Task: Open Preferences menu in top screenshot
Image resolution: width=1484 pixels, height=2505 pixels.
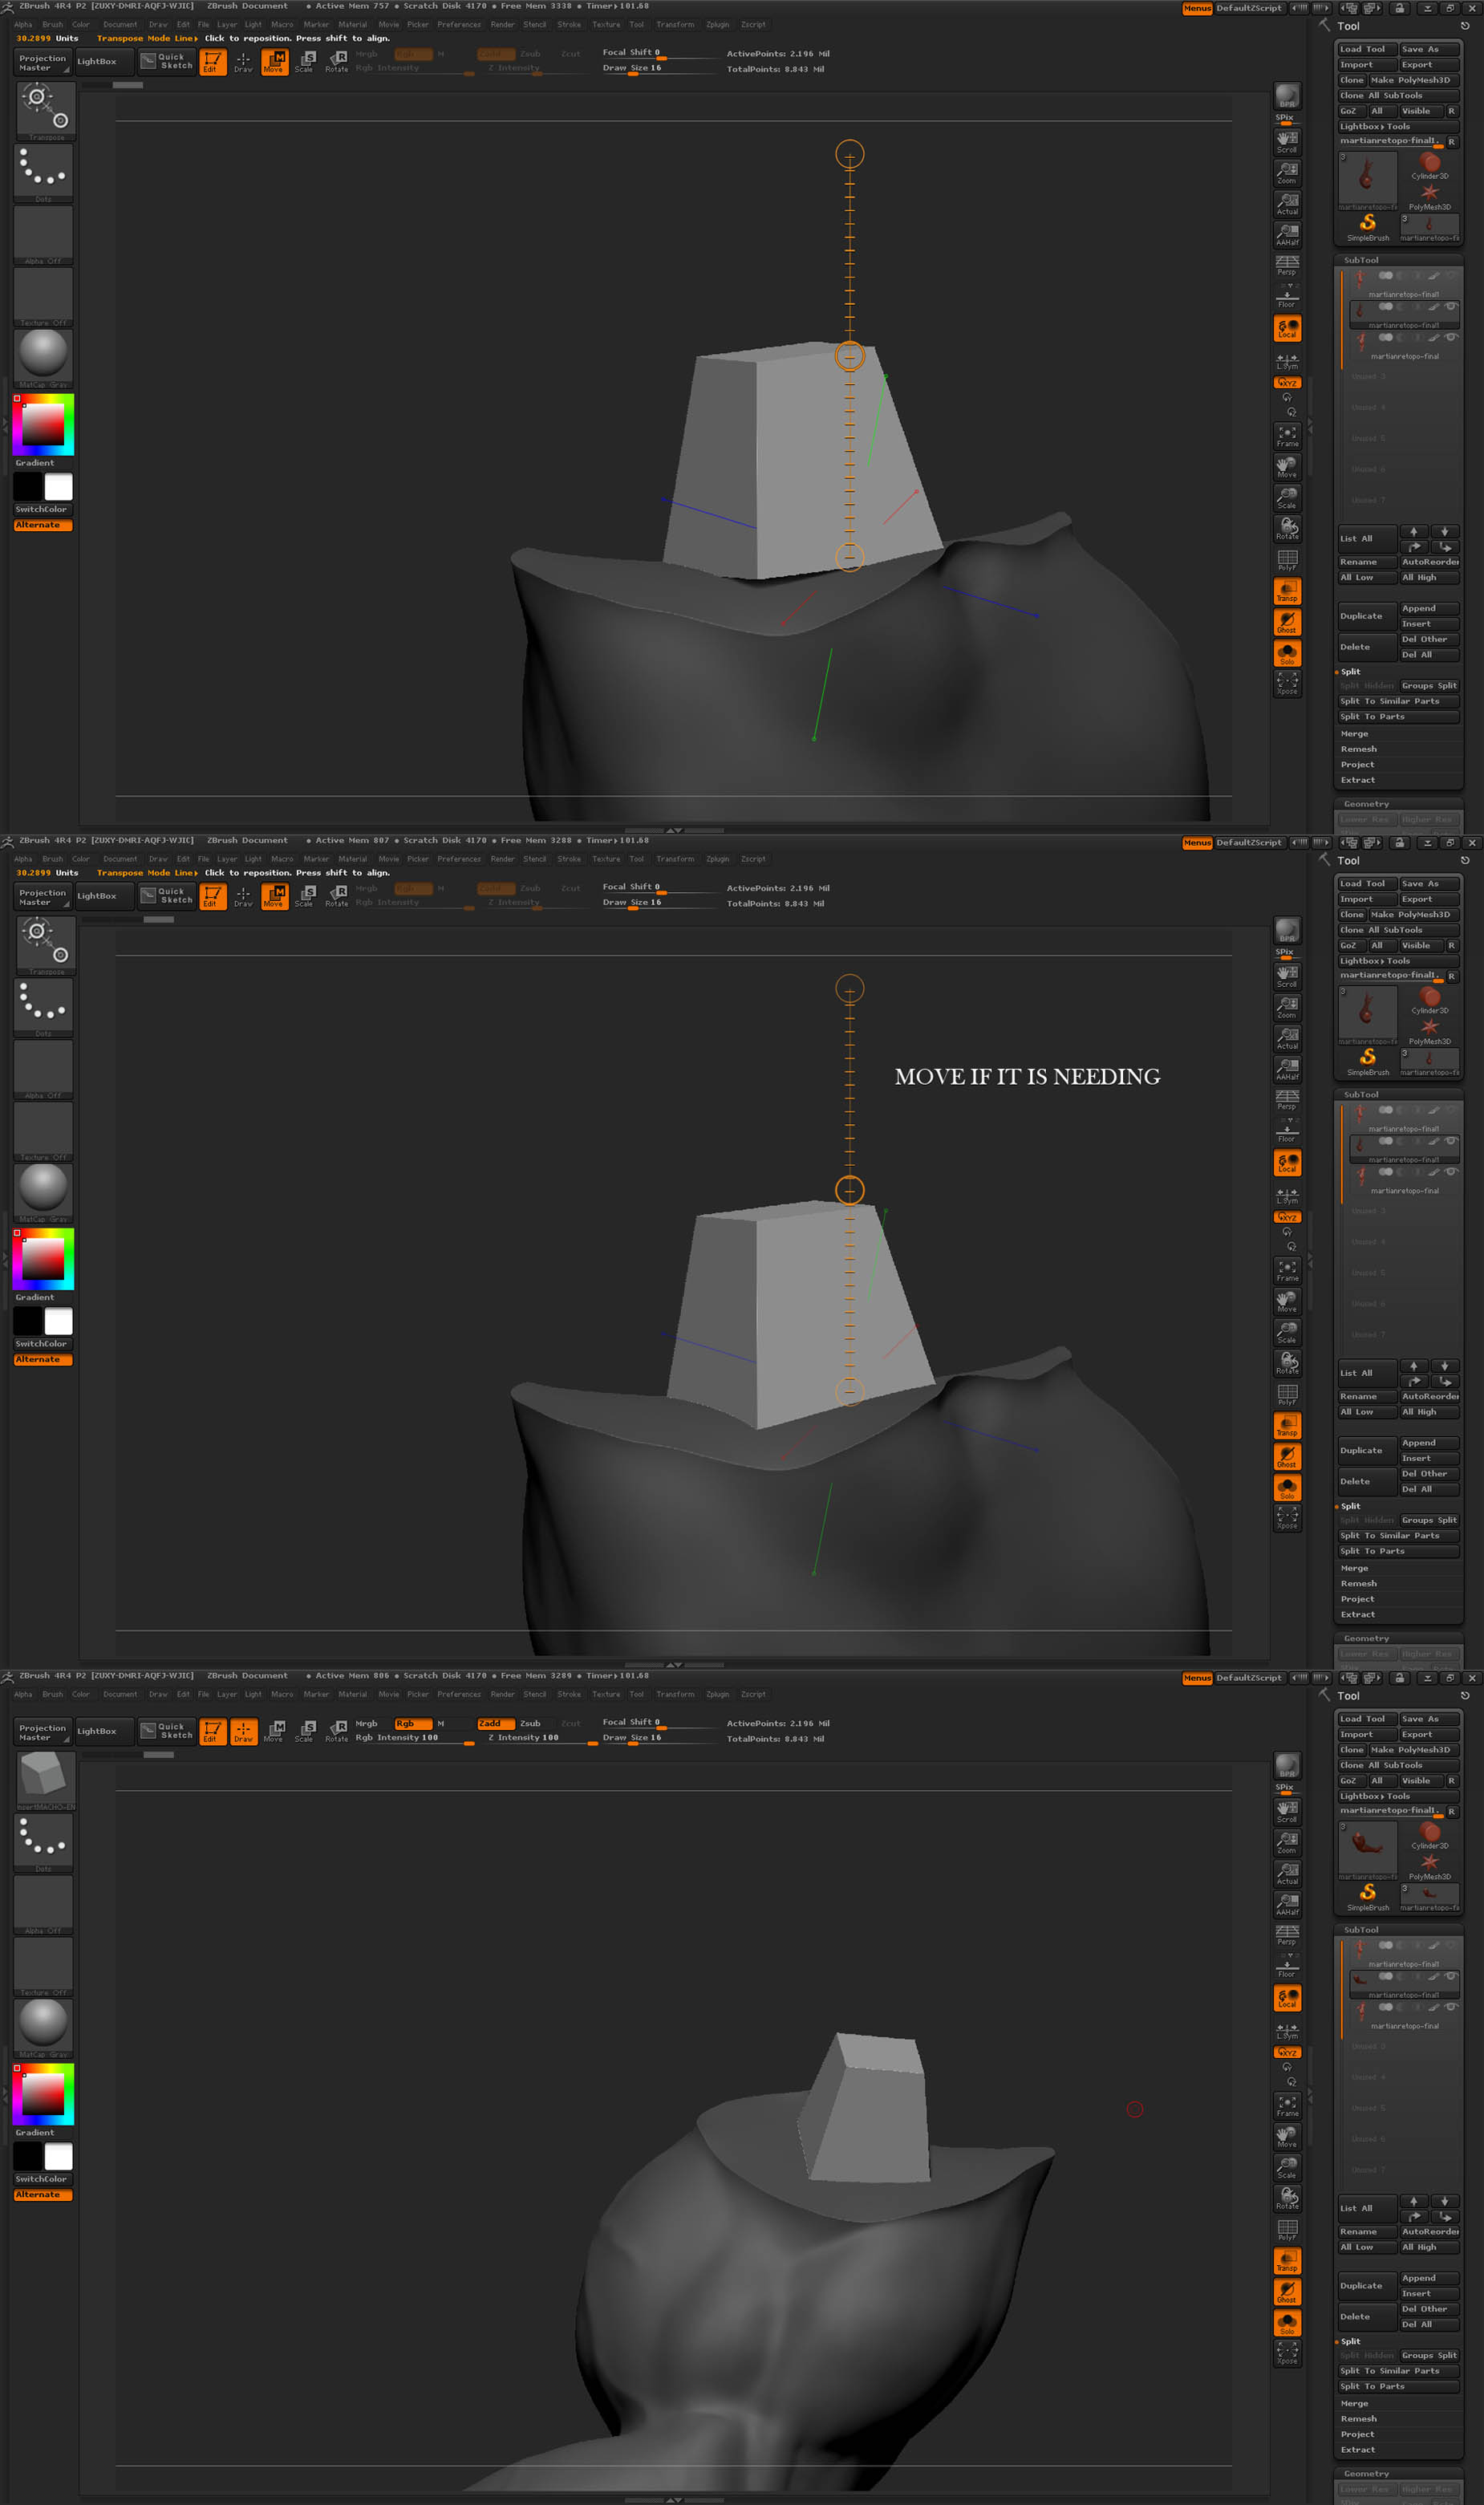Action: (459, 25)
